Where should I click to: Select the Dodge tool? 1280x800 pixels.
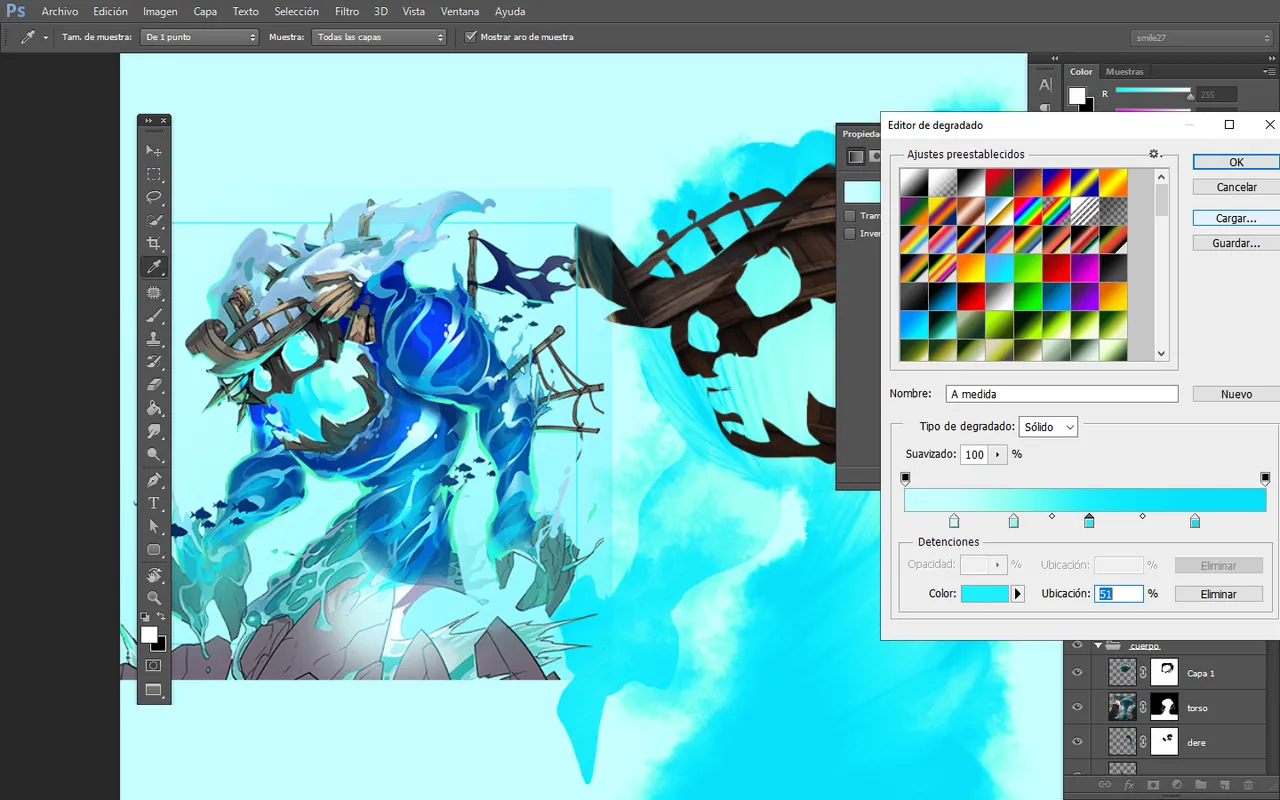(x=154, y=454)
